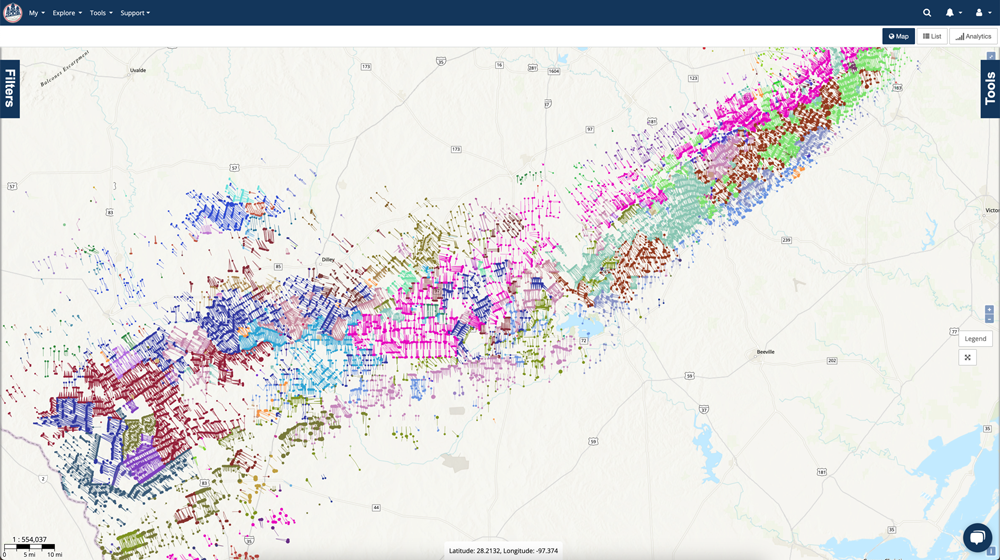Expand the Explore dropdown menu
The image size is (1000, 560).
tap(67, 13)
